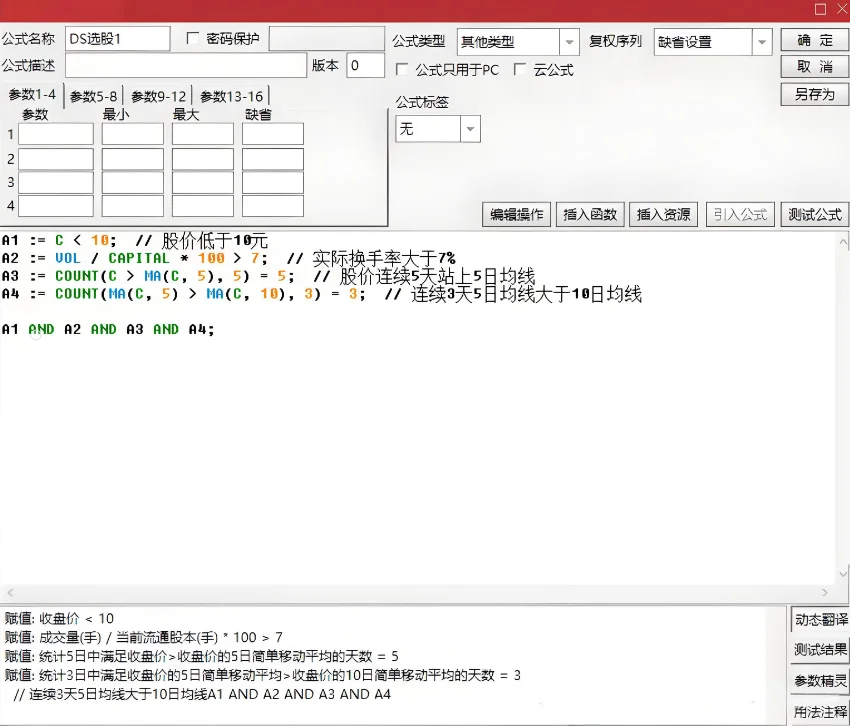Image resolution: width=850 pixels, height=726 pixels.
Task: Click the 取消 button
Action: tap(812, 68)
